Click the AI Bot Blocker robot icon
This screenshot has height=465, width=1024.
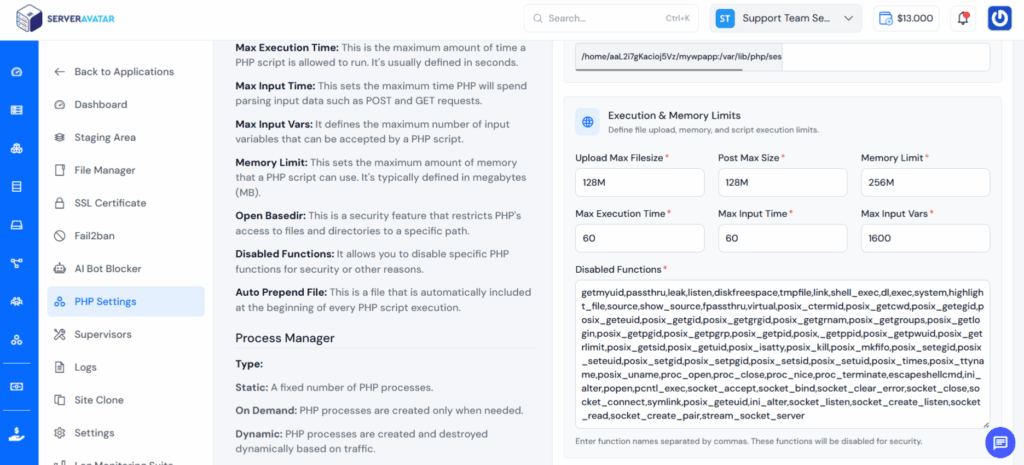pyautogui.click(x=60, y=268)
